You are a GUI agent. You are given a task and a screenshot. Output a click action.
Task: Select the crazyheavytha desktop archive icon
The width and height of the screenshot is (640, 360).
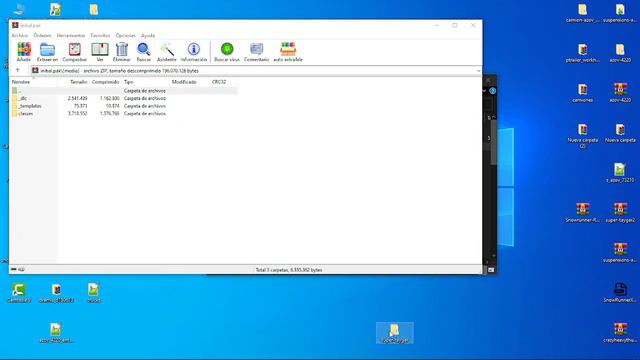click(x=620, y=333)
